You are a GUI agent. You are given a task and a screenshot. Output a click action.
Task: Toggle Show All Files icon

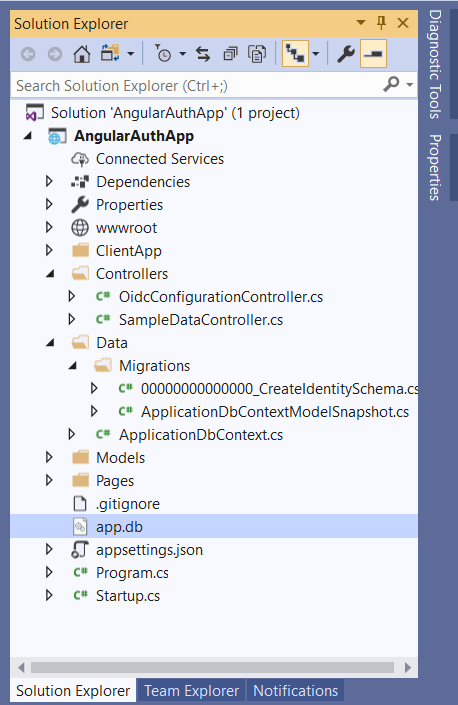click(257, 54)
